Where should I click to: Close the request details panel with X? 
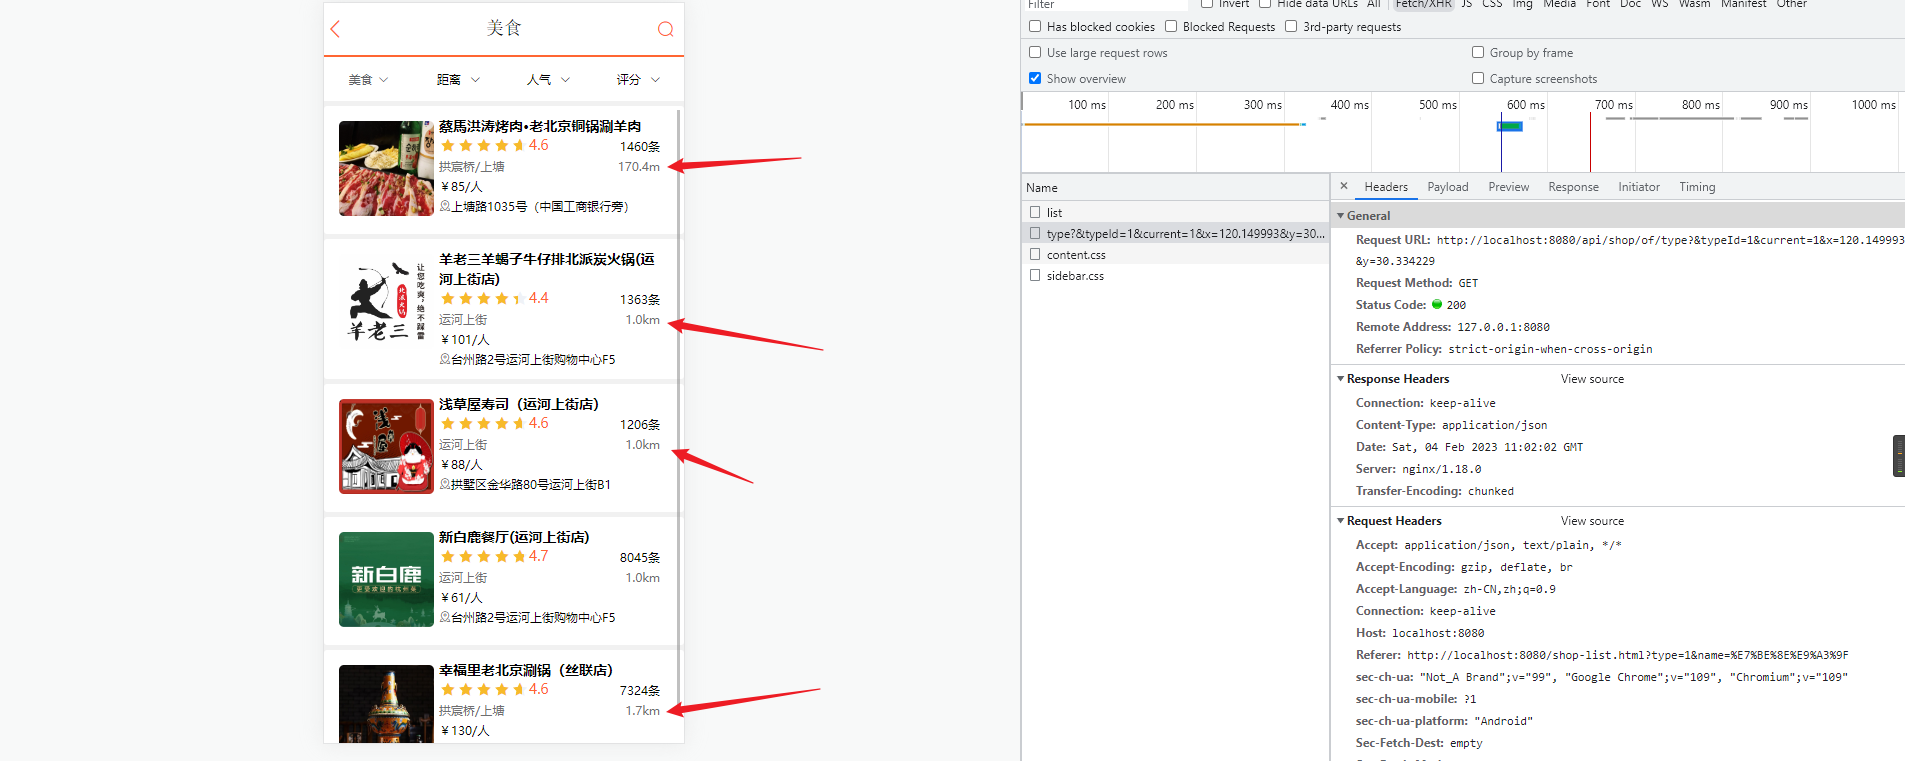[1344, 186]
